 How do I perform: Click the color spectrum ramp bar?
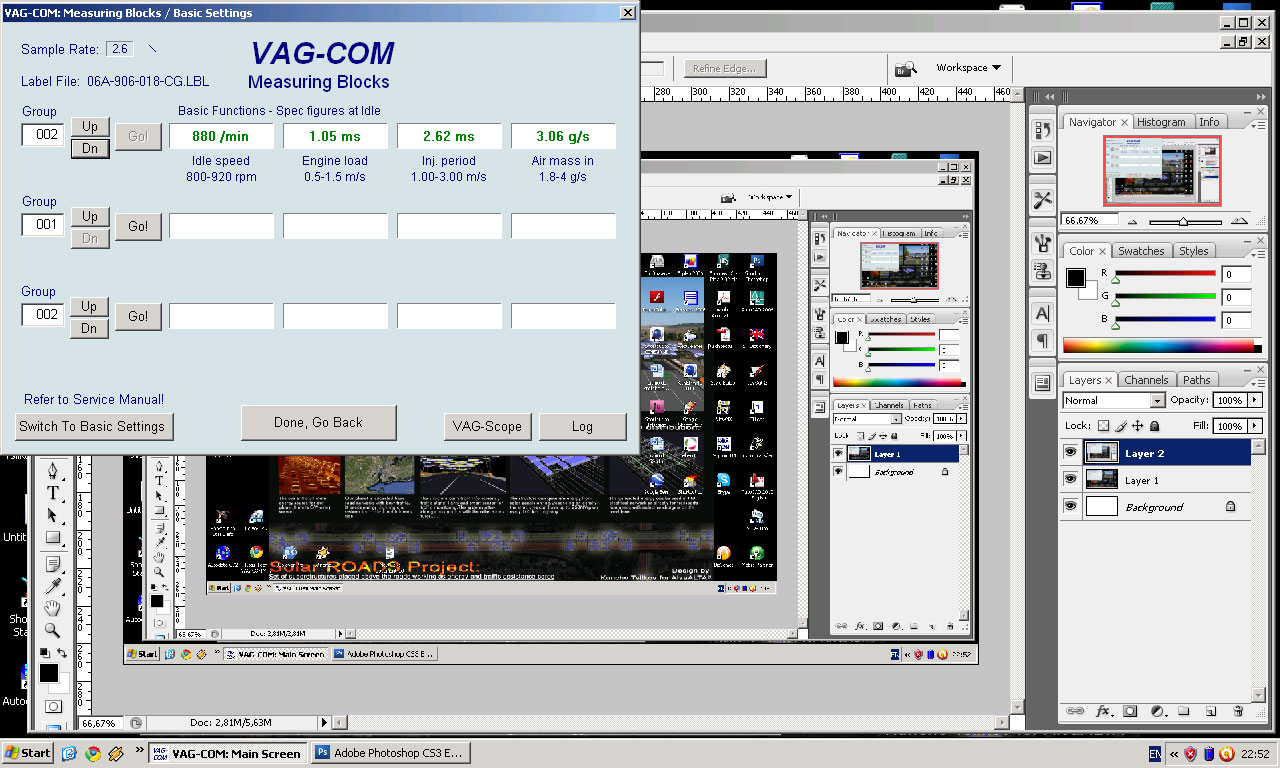(x=1158, y=346)
